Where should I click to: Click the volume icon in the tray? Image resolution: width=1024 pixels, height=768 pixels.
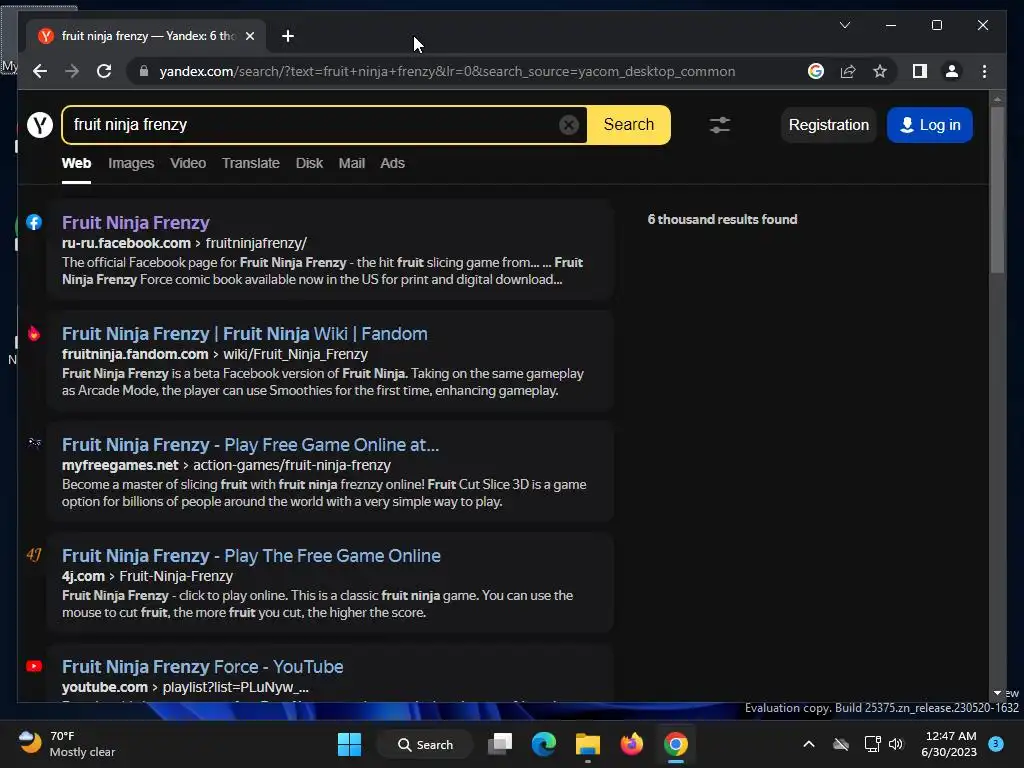(x=896, y=744)
